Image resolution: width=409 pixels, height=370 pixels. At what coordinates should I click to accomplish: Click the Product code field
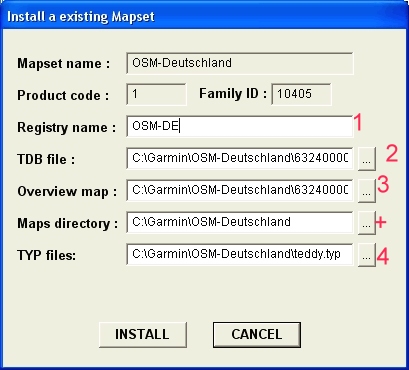coord(156,94)
